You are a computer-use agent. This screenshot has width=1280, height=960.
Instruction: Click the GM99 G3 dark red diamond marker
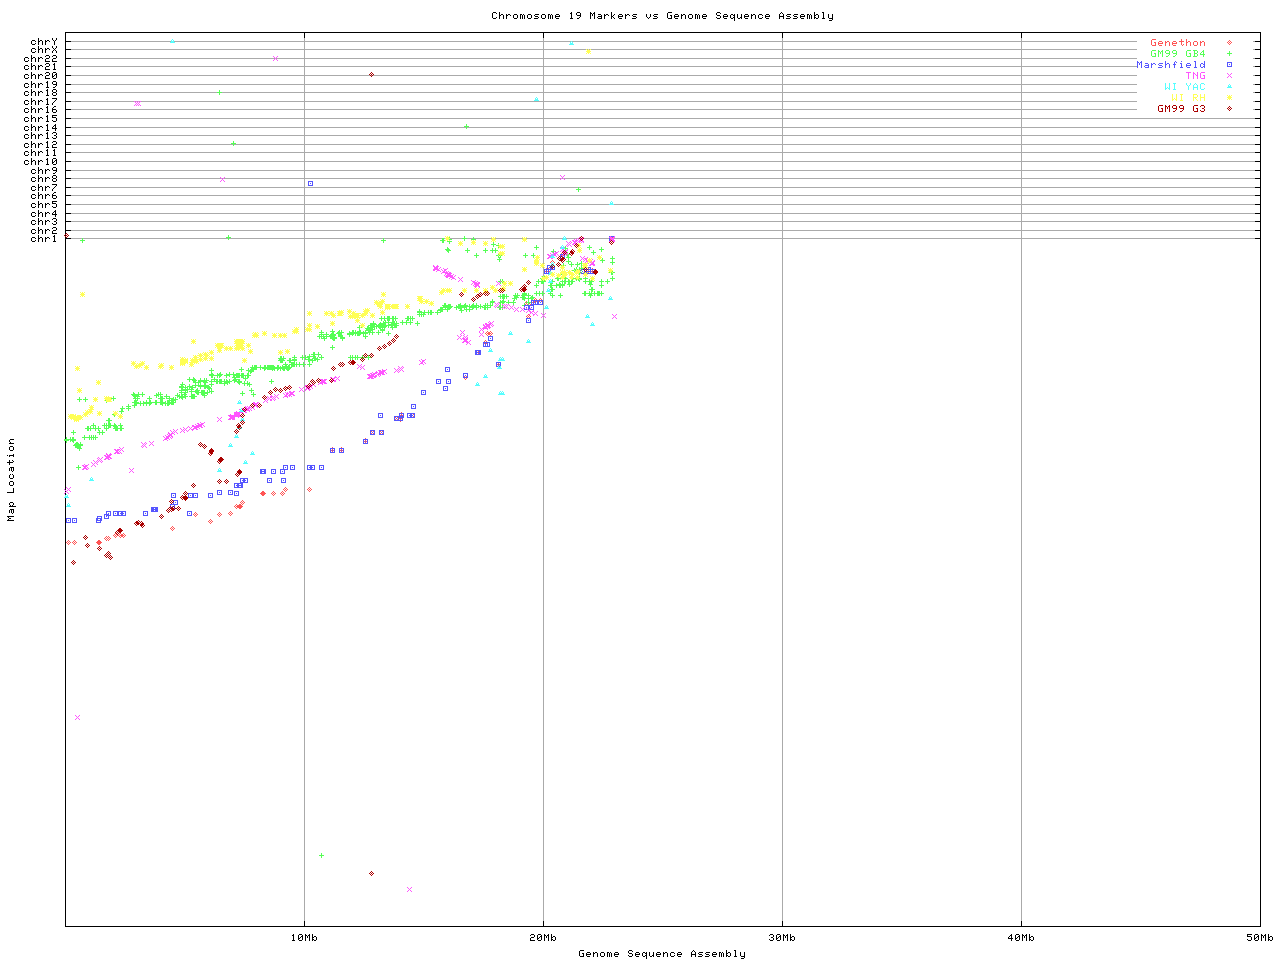(x=1229, y=109)
